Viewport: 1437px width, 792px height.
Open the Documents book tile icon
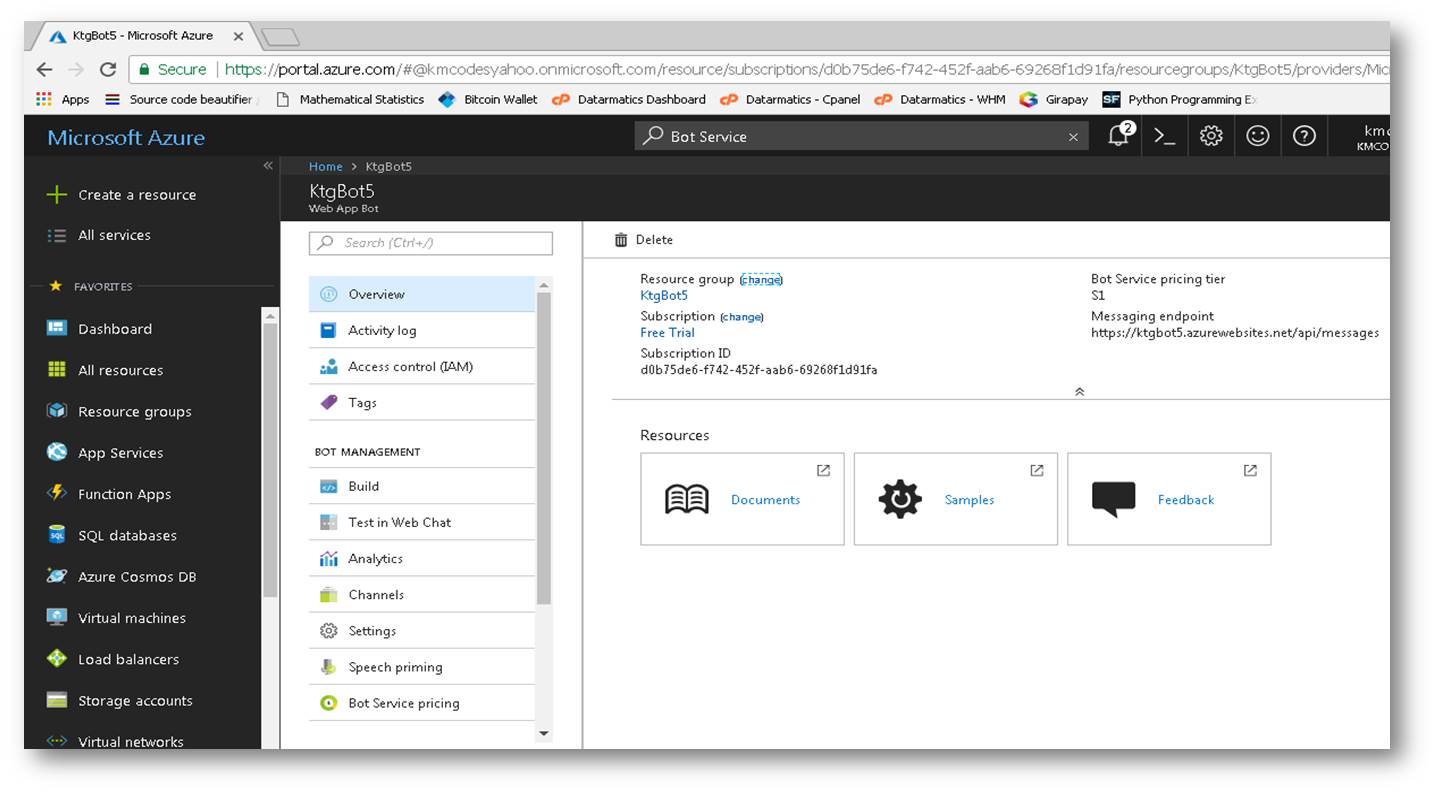687,499
